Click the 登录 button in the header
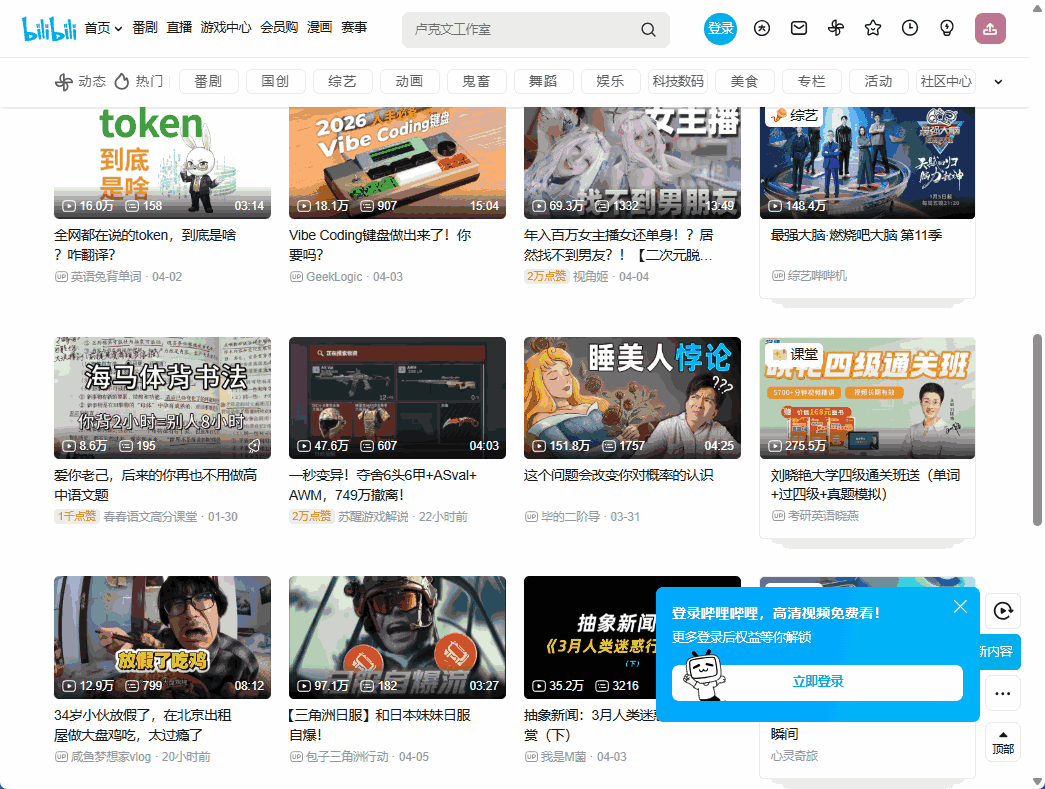 [720, 29]
